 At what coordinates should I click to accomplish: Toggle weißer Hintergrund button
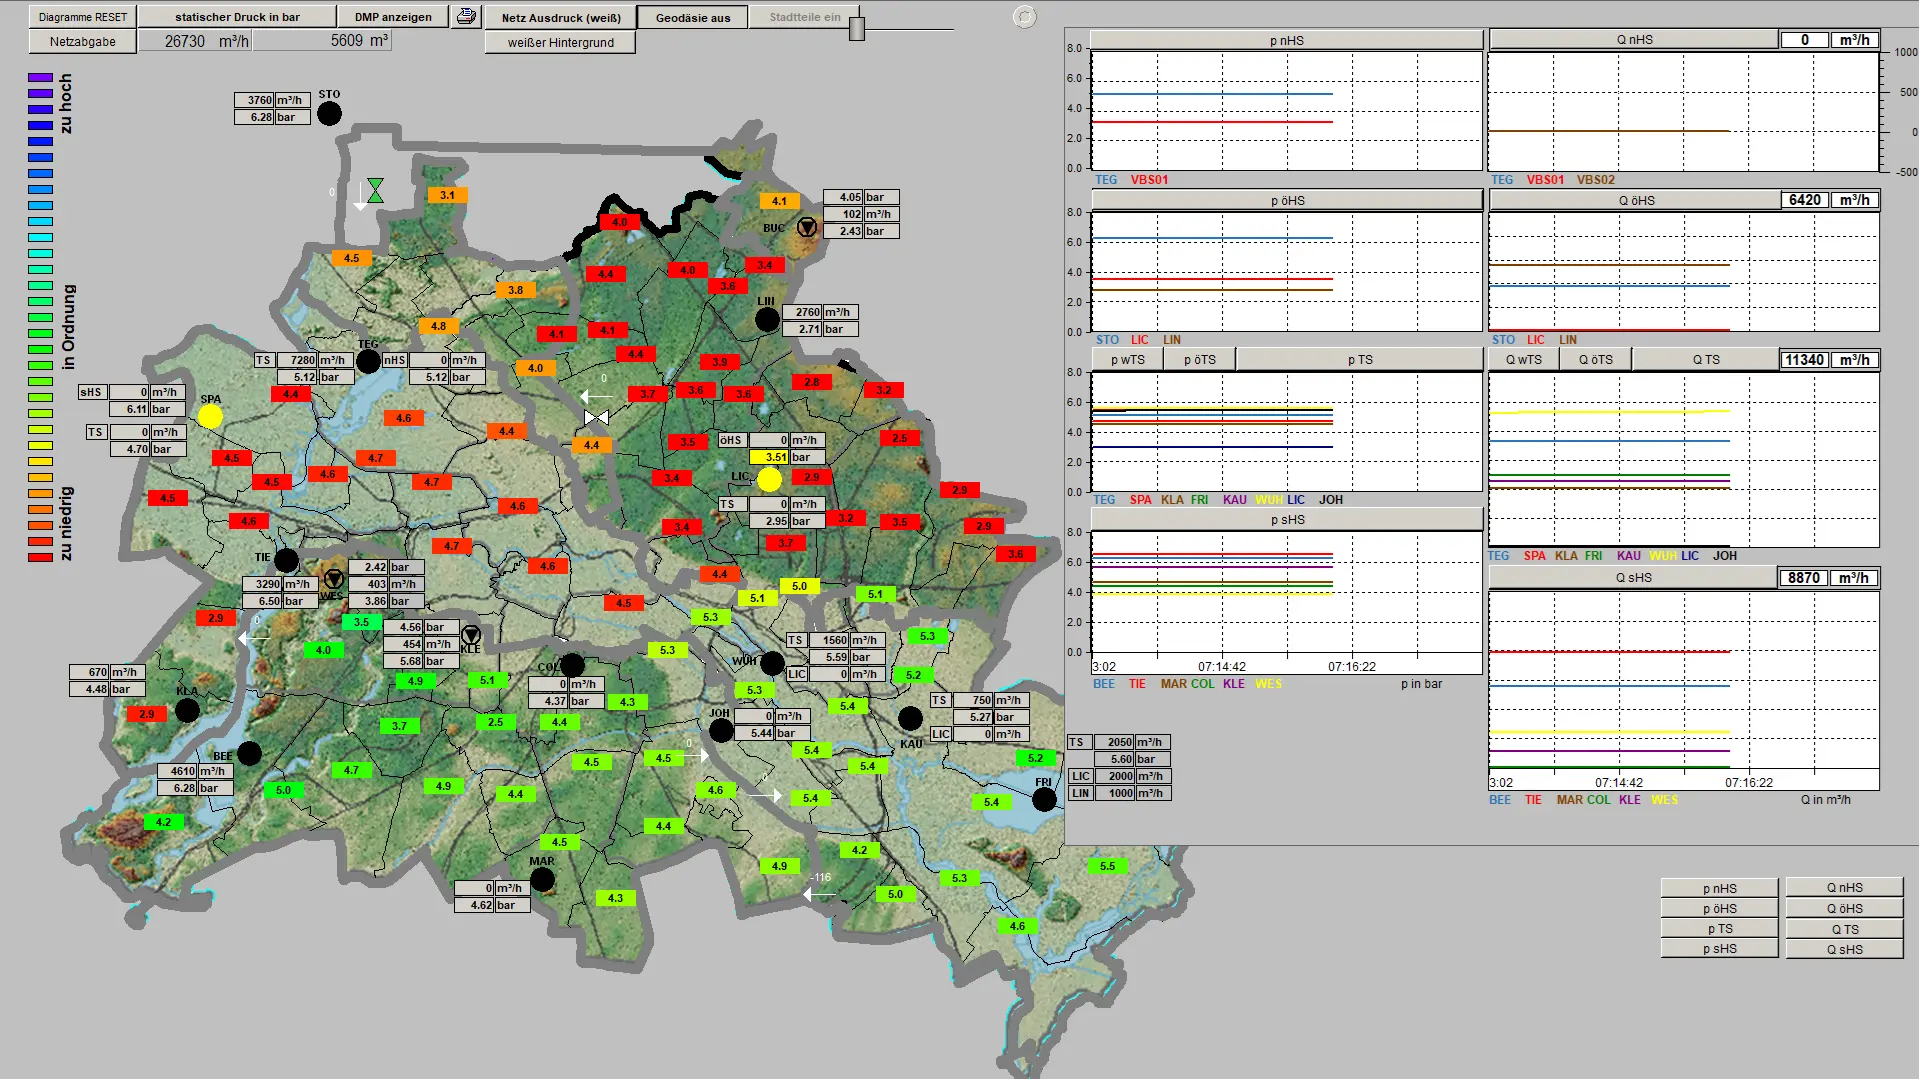coord(560,42)
